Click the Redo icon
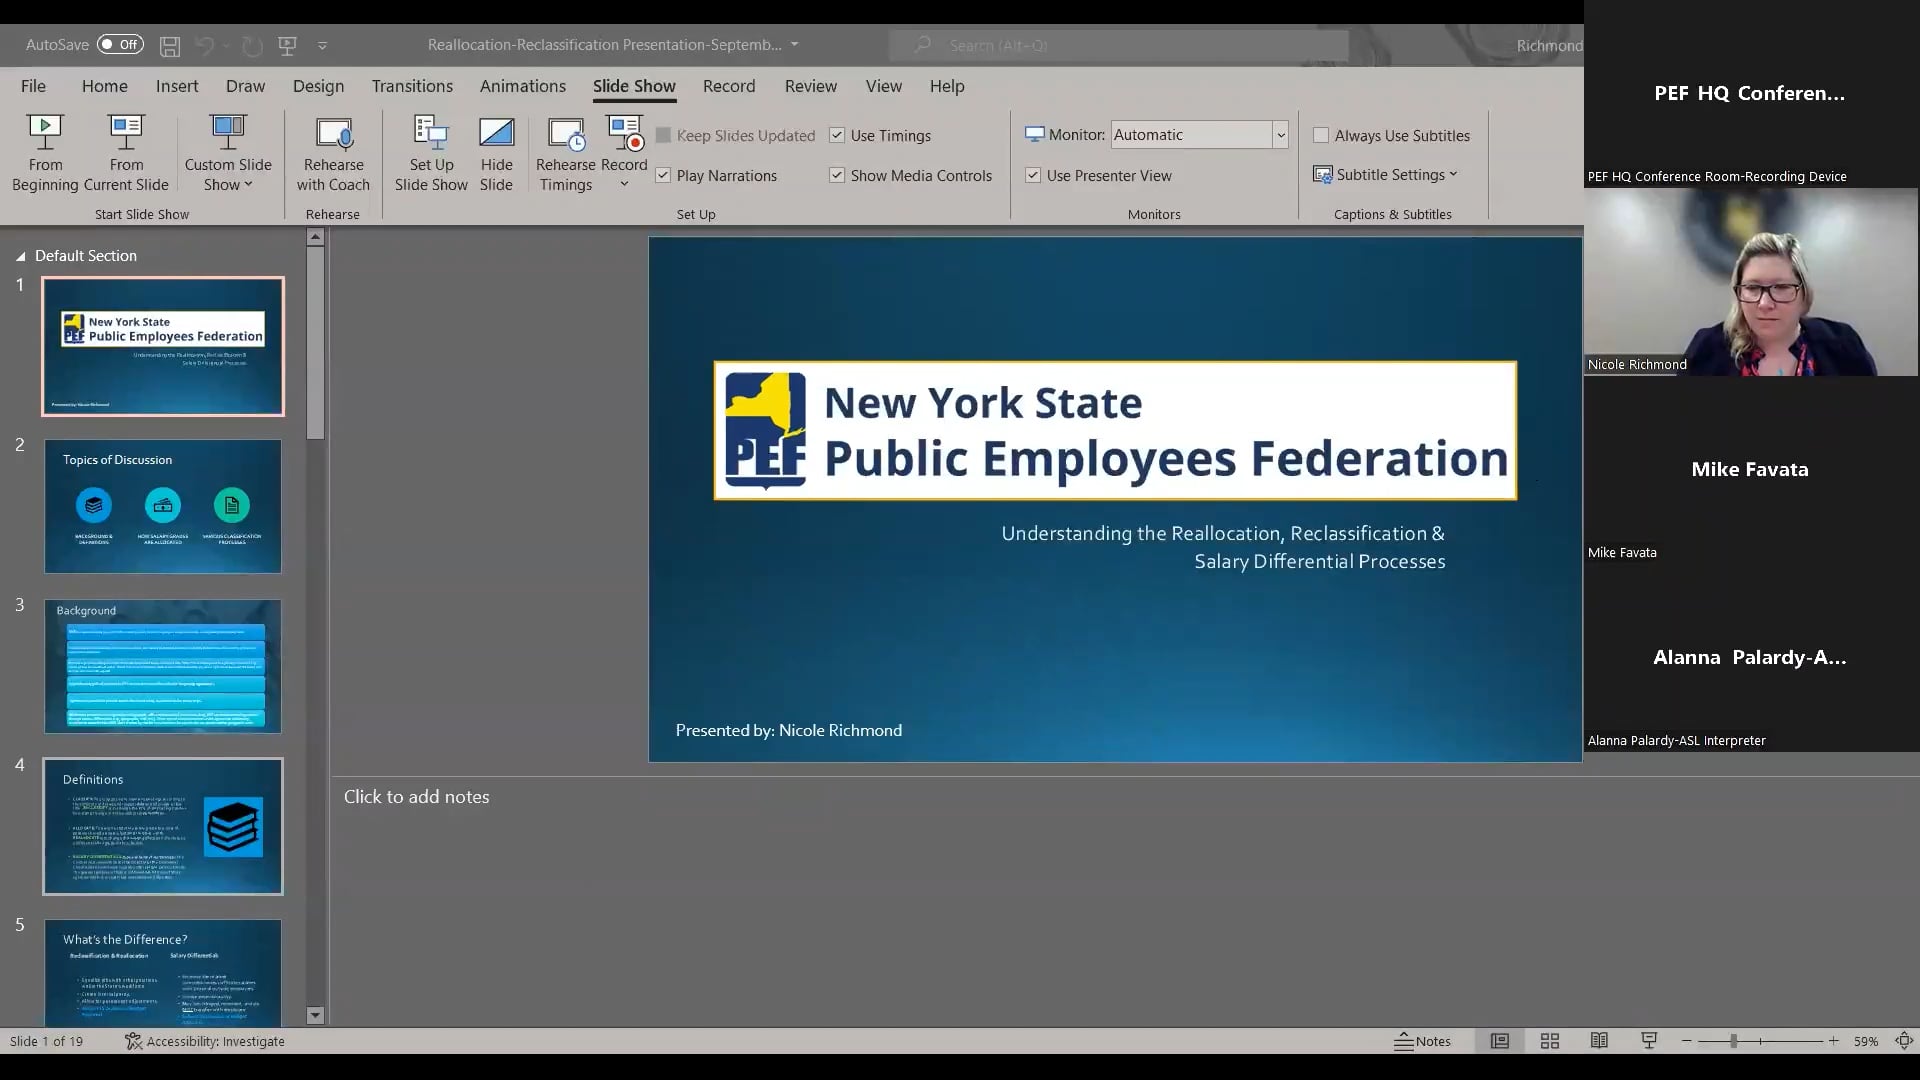The width and height of the screenshot is (1920, 1080). [252, 45]
